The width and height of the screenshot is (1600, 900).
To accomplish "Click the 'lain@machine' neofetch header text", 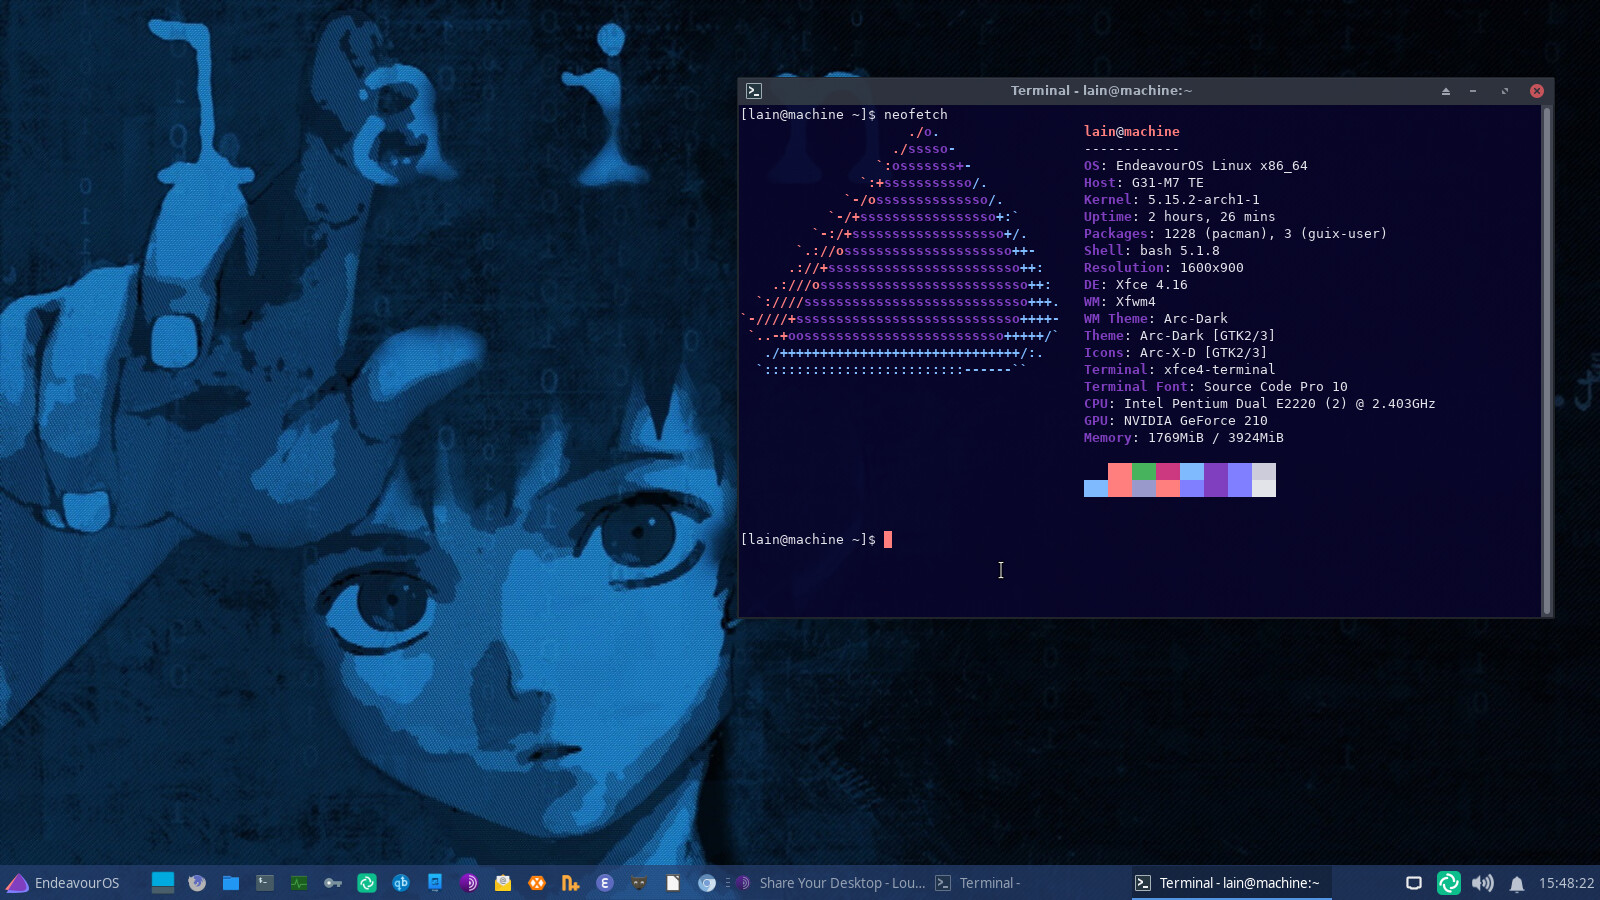I will pyautogui.click(x=1132, y=132).
